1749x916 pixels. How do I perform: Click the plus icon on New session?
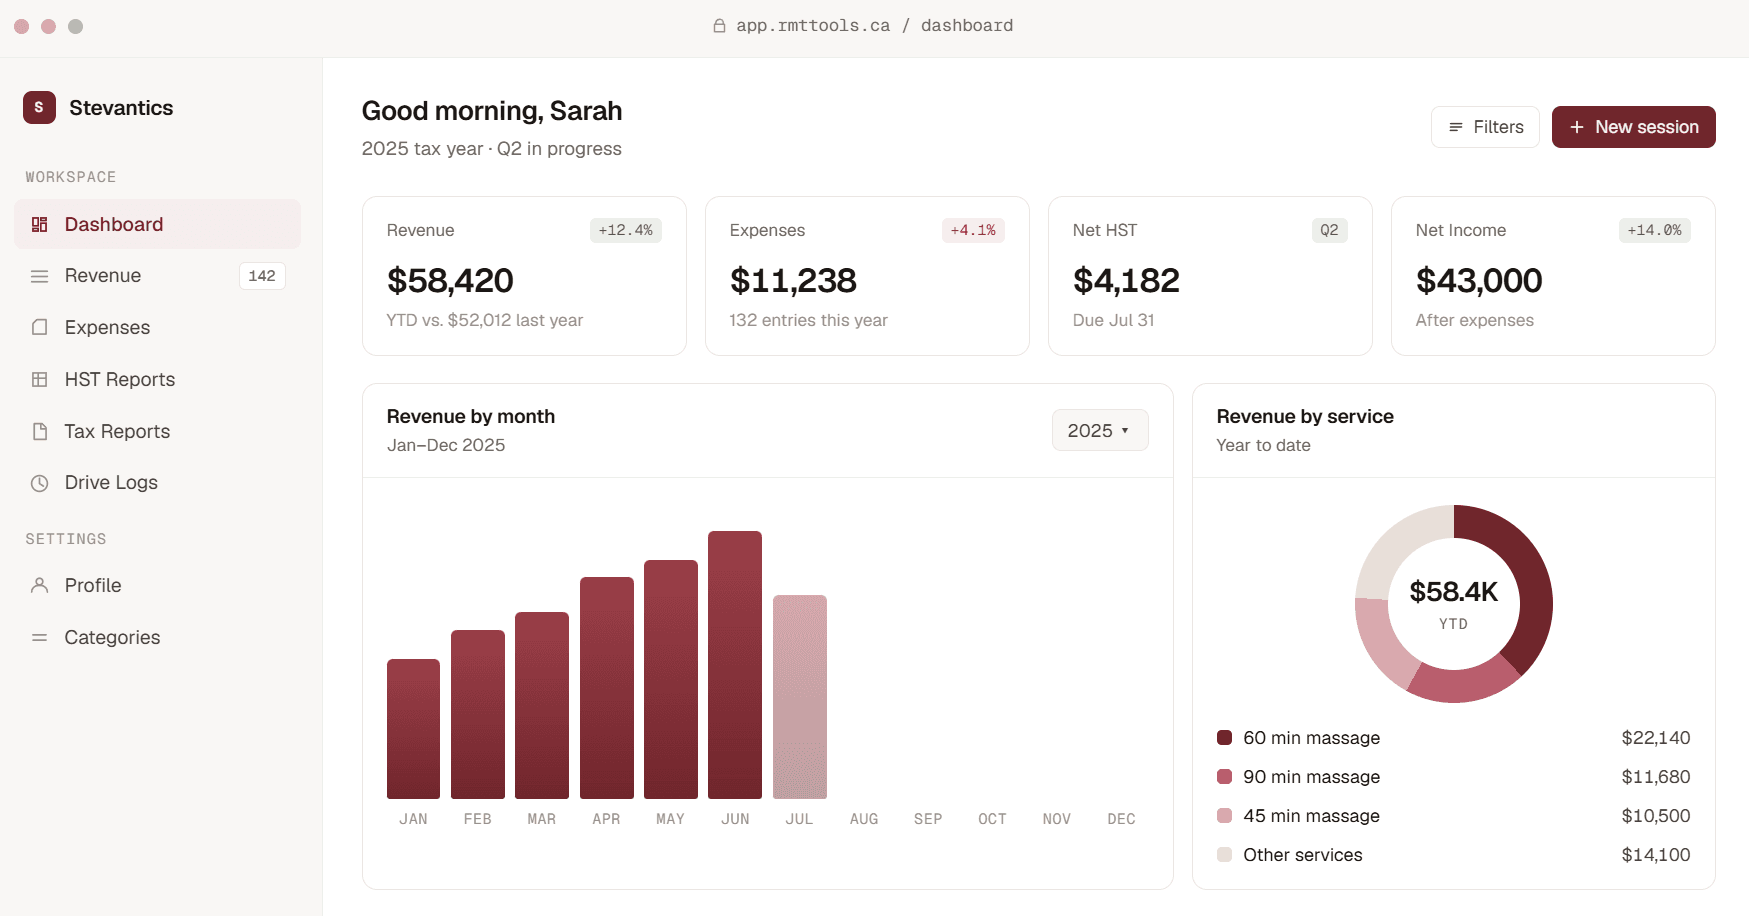point(1577,127)
